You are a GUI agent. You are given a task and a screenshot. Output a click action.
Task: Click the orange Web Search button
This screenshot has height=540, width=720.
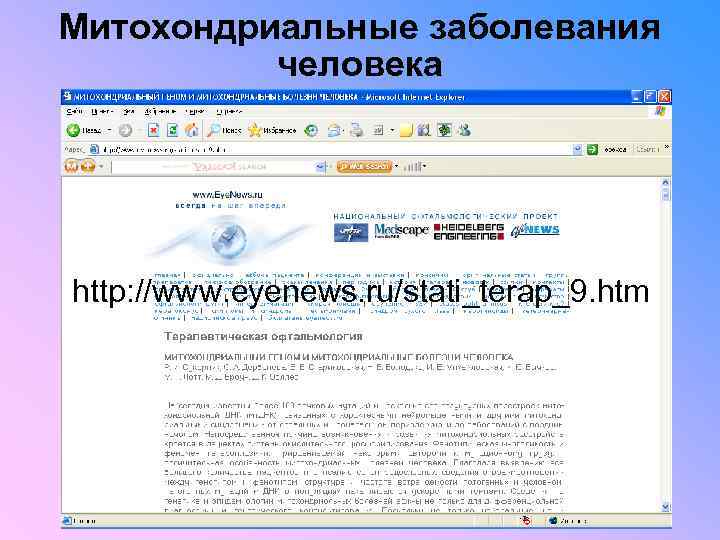(x=364, y=166)
